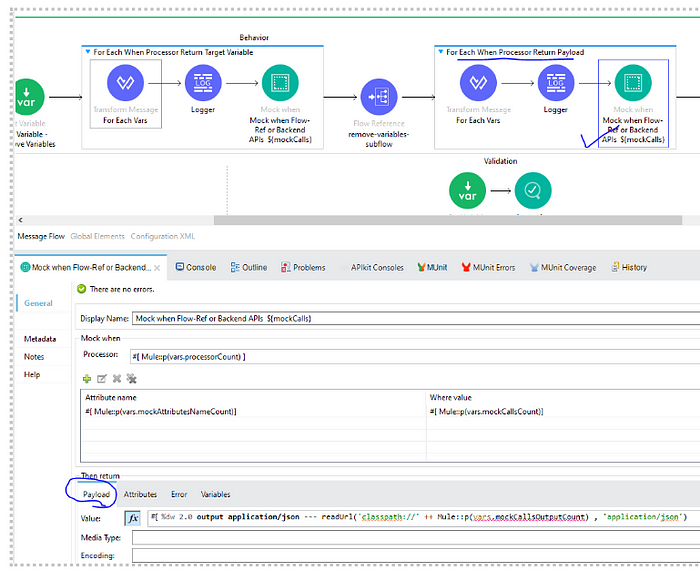Open the Payload tab under Then return
Image resolution: width=700 pixels, height=583 pixels.
coord(96,494)
